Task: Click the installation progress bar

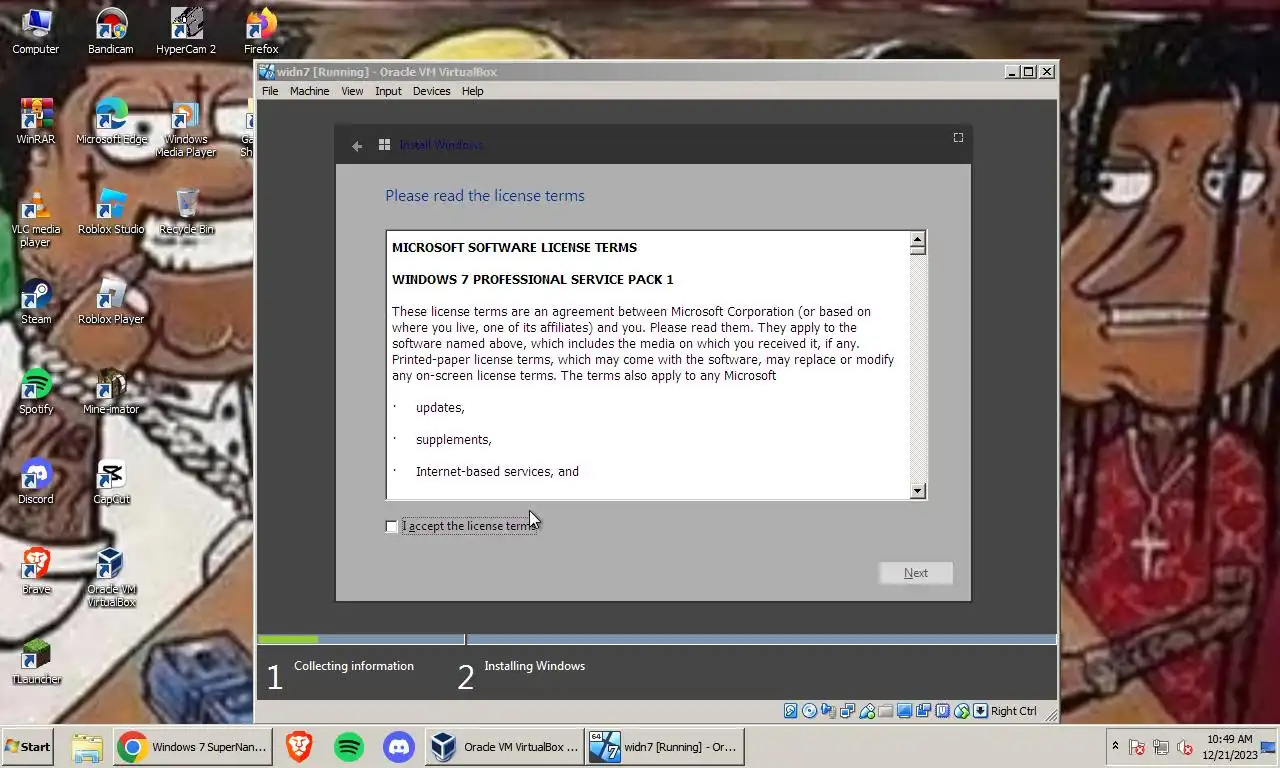Action: pyautogui.click(x=657, y=639)
